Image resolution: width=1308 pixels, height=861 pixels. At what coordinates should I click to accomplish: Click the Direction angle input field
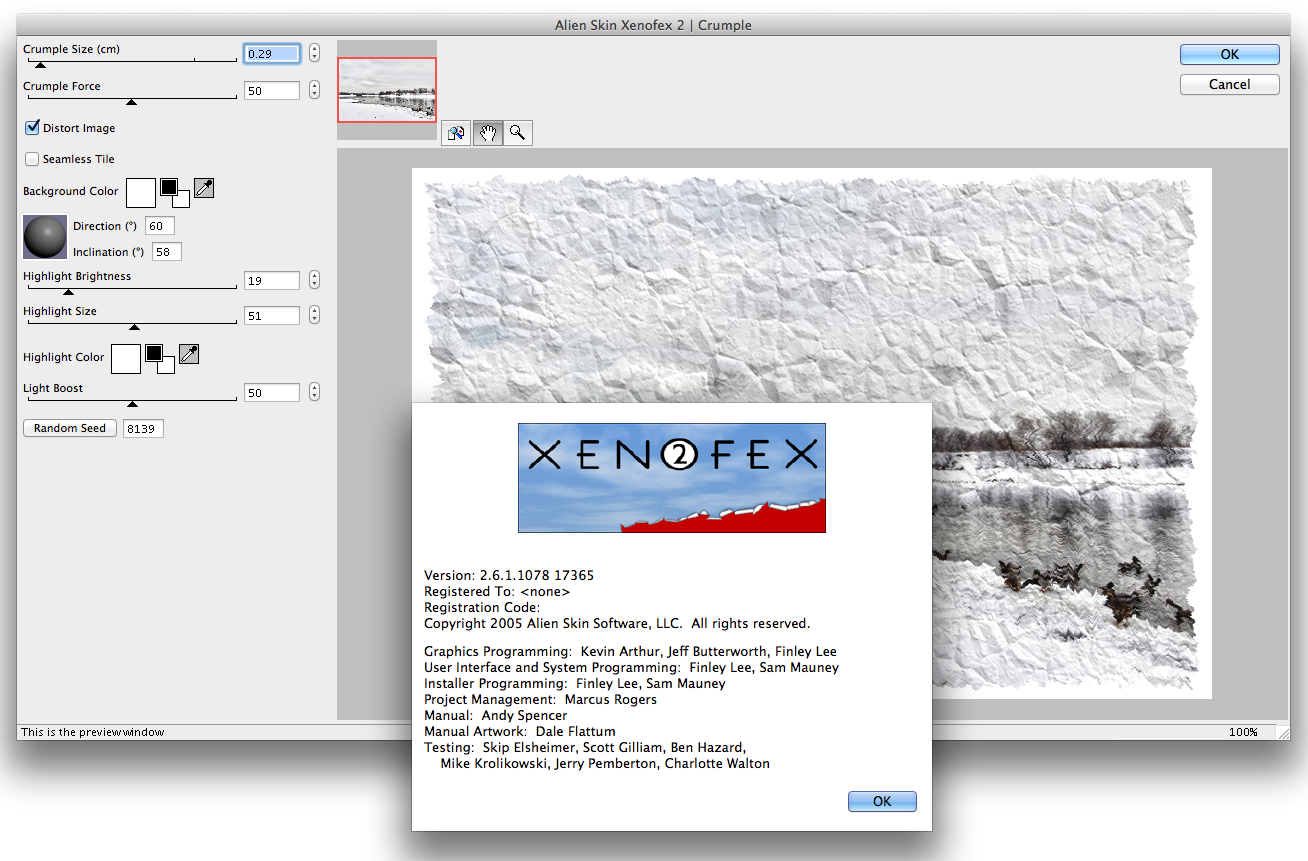click(x=160, y=226)
